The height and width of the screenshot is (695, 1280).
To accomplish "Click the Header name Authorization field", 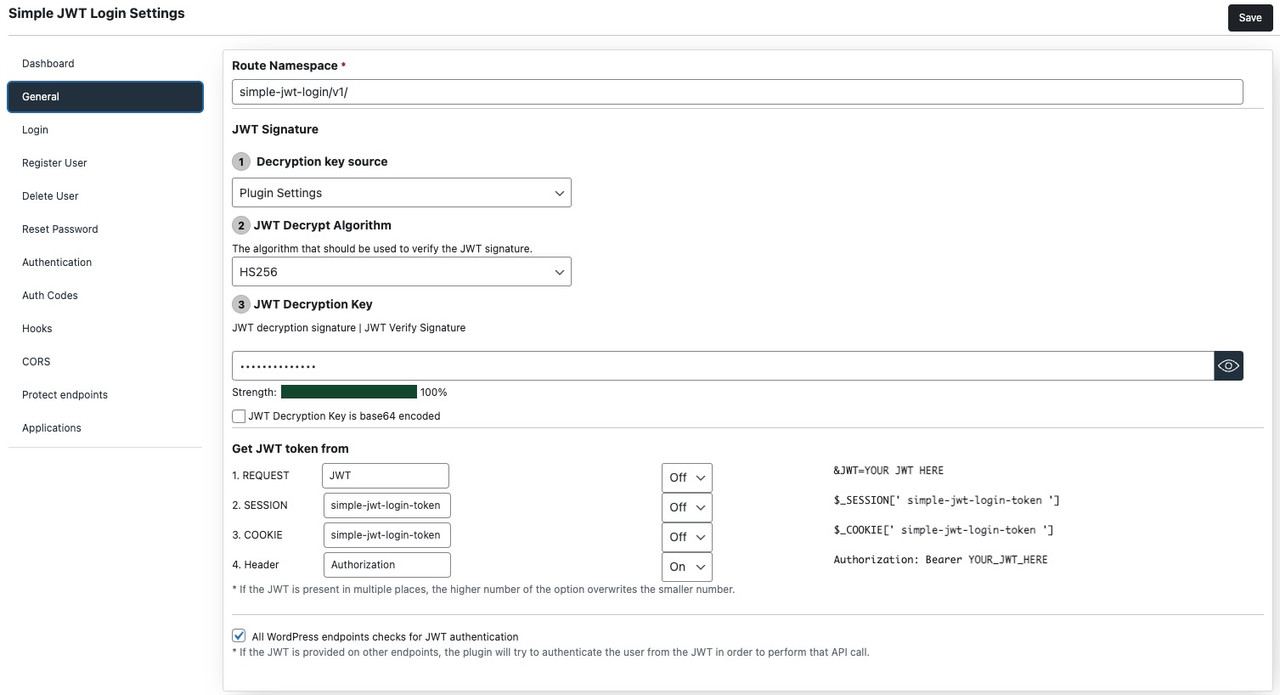I will (387, 565).
